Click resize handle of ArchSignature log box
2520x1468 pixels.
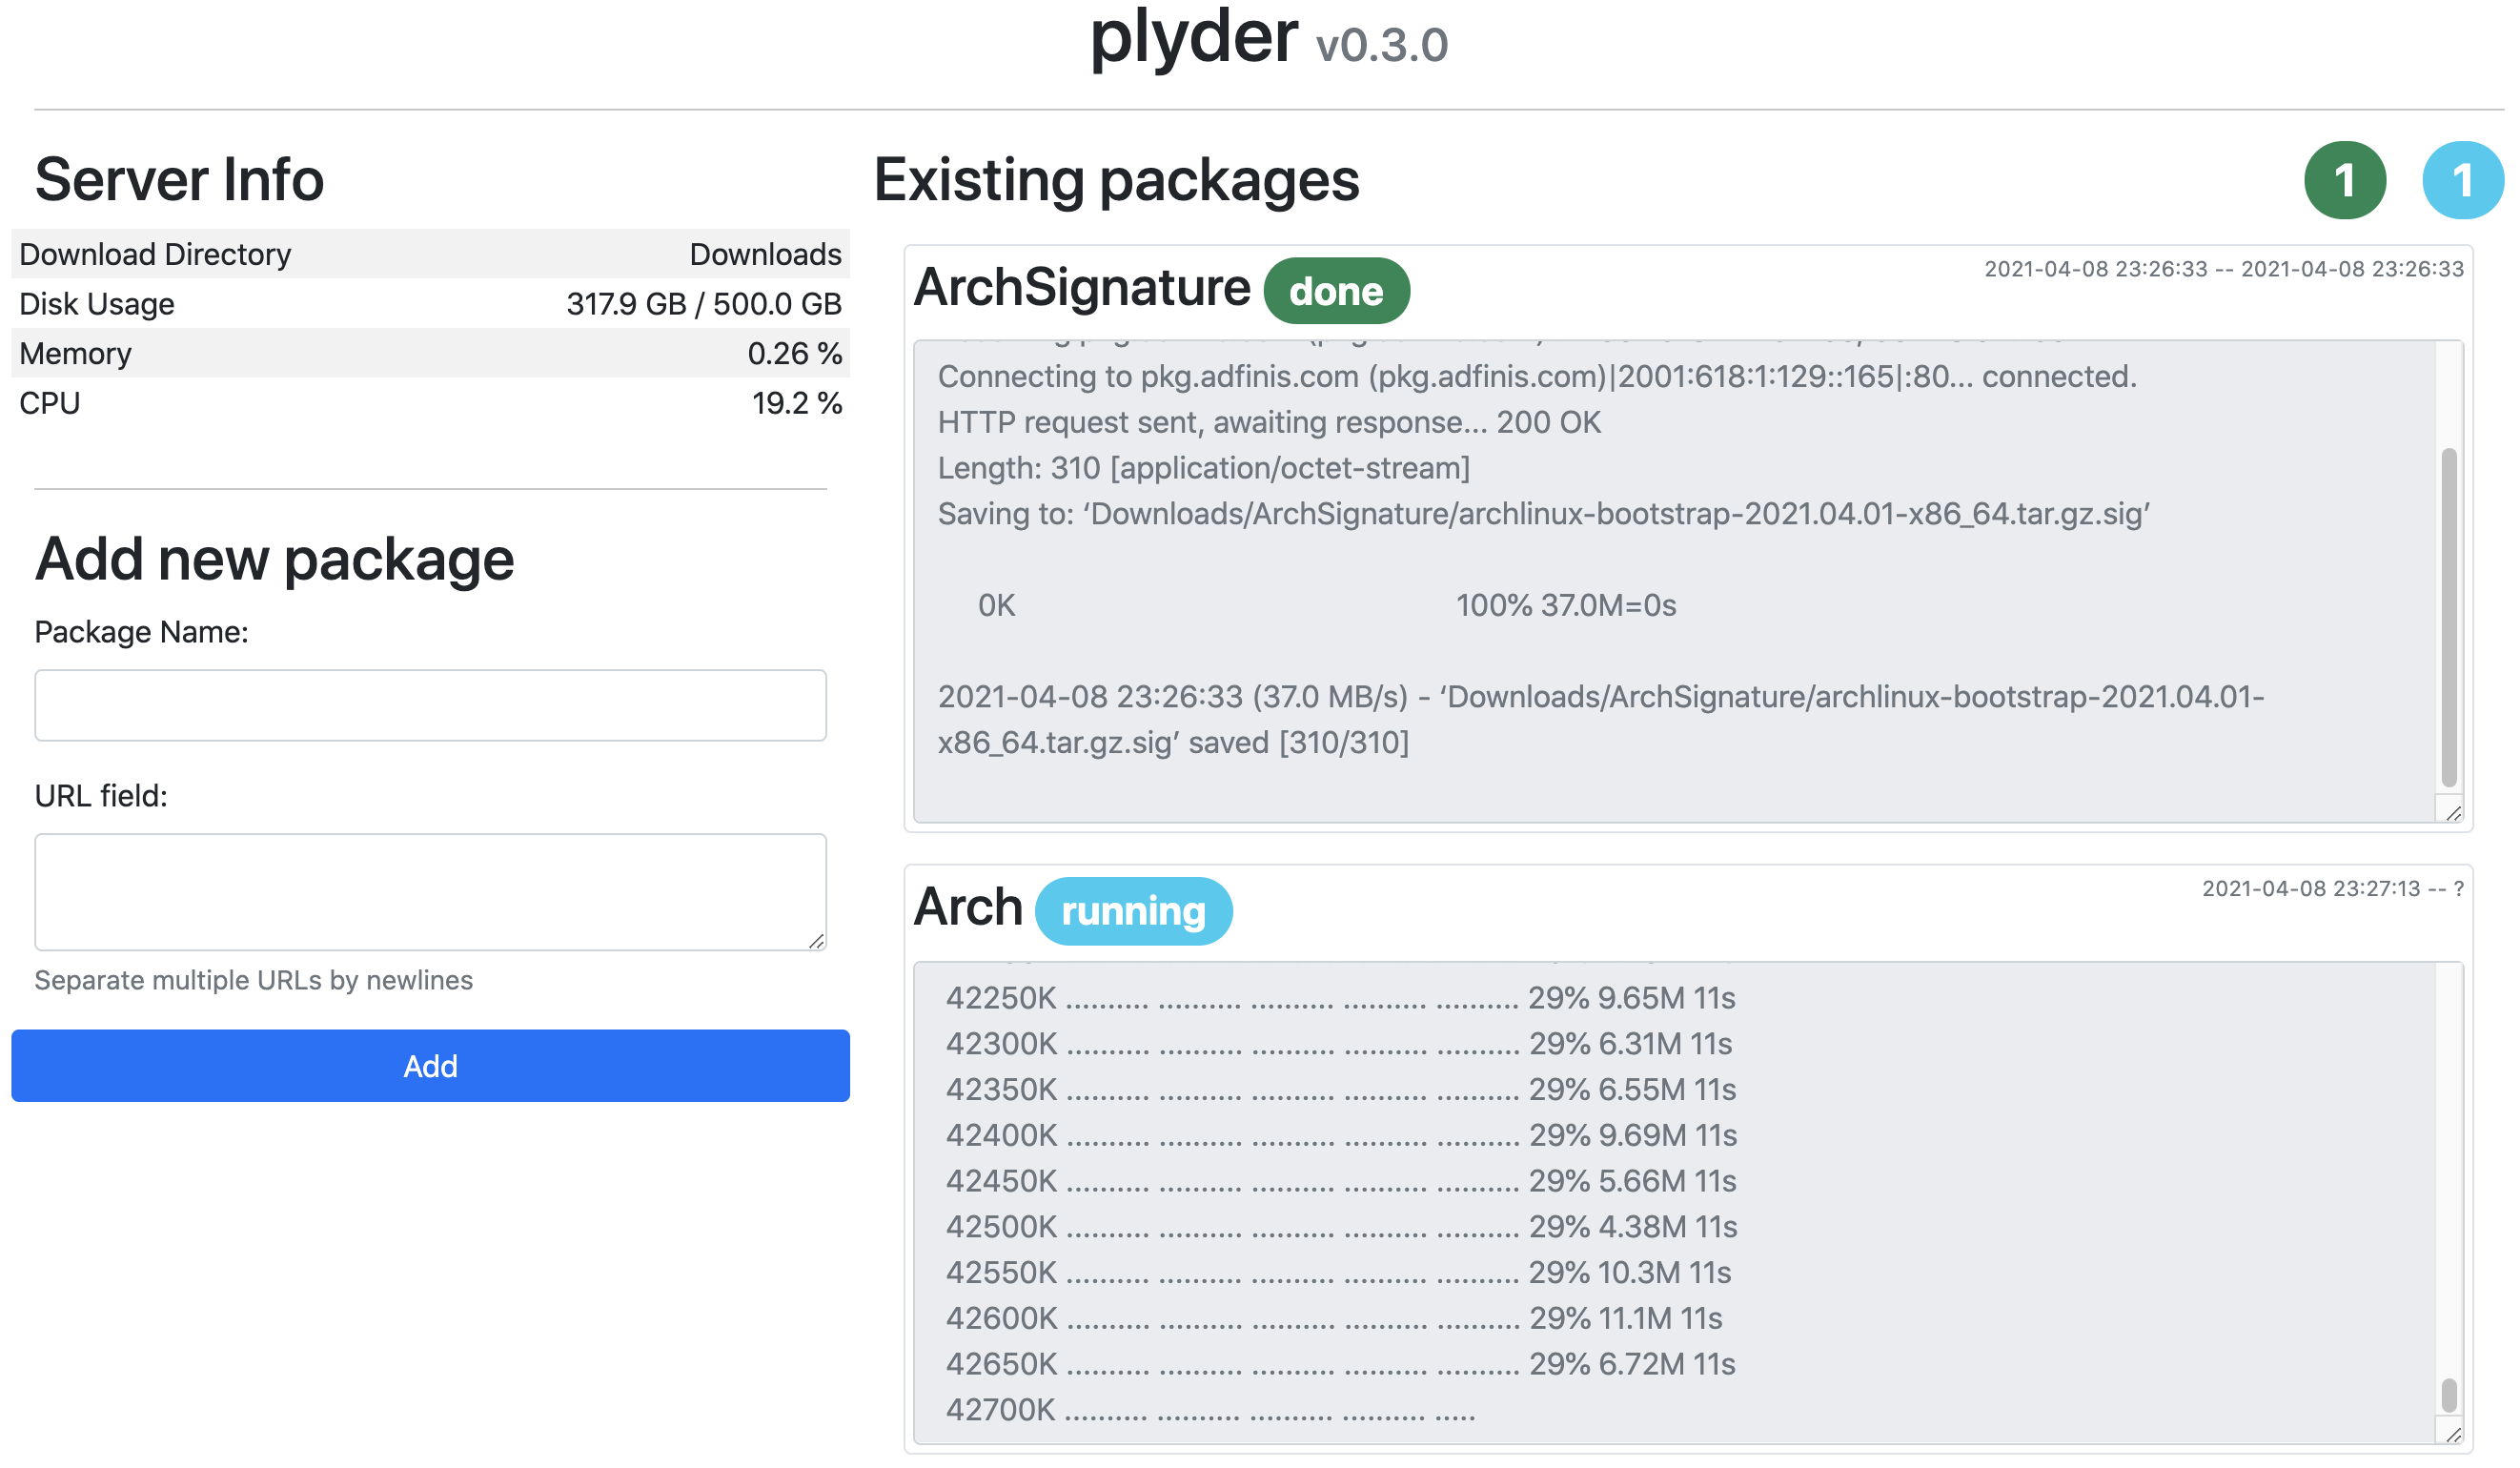[2453, 813]
